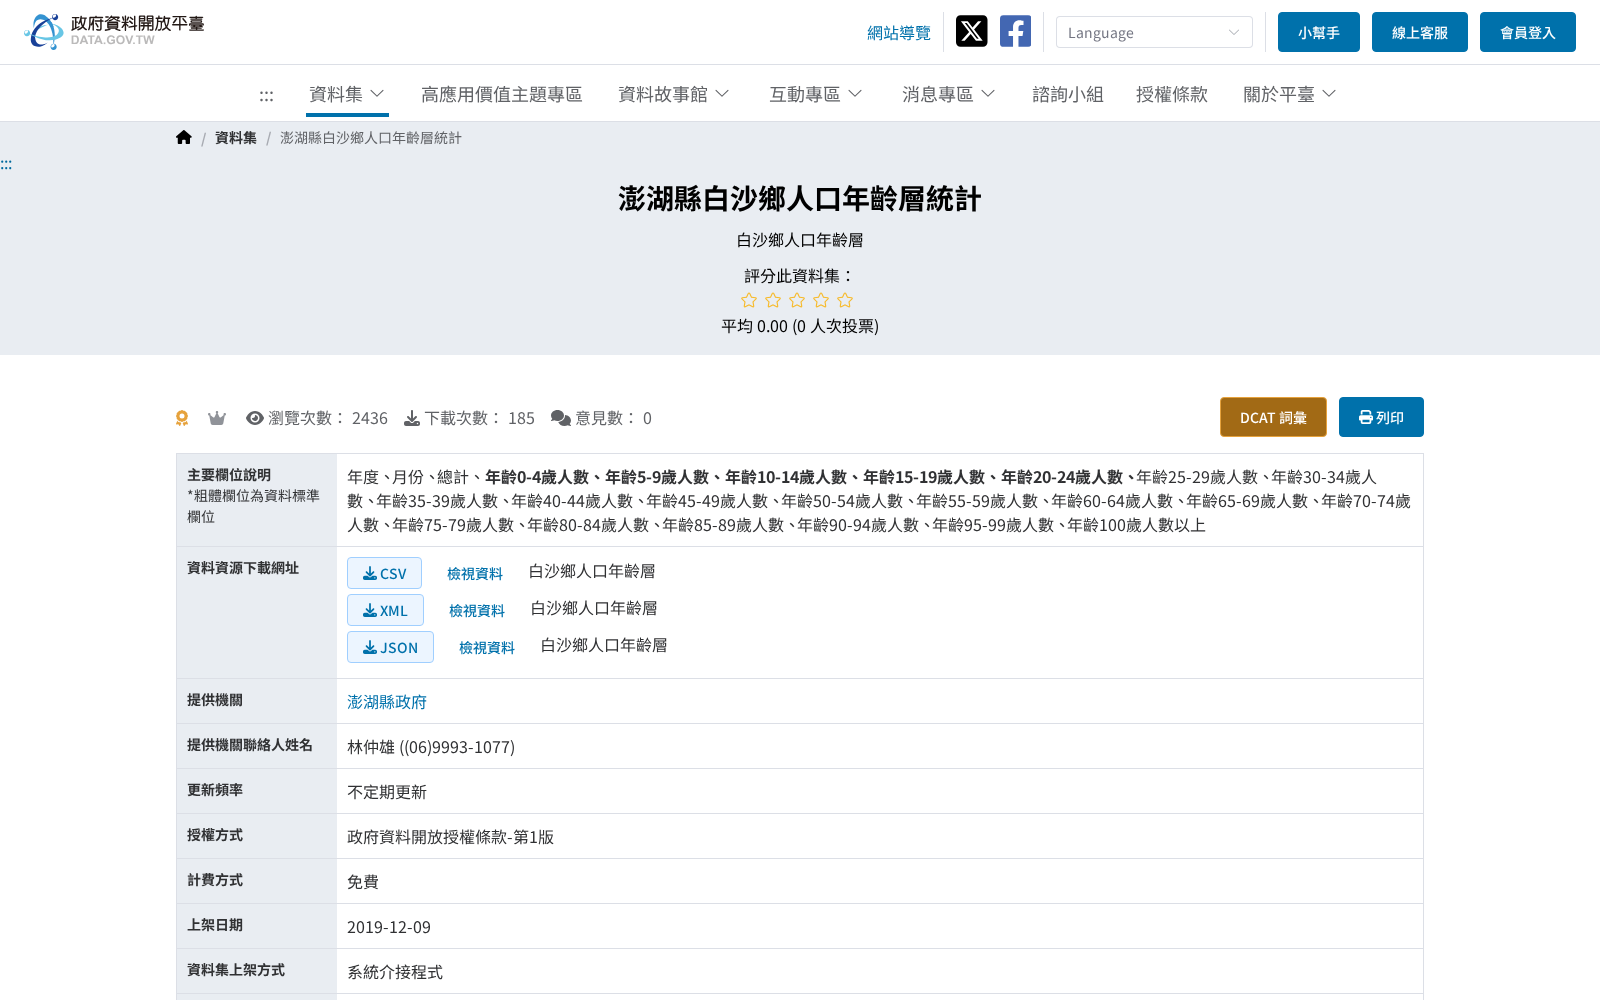Click the row label 上架日期

pos(215,925)
